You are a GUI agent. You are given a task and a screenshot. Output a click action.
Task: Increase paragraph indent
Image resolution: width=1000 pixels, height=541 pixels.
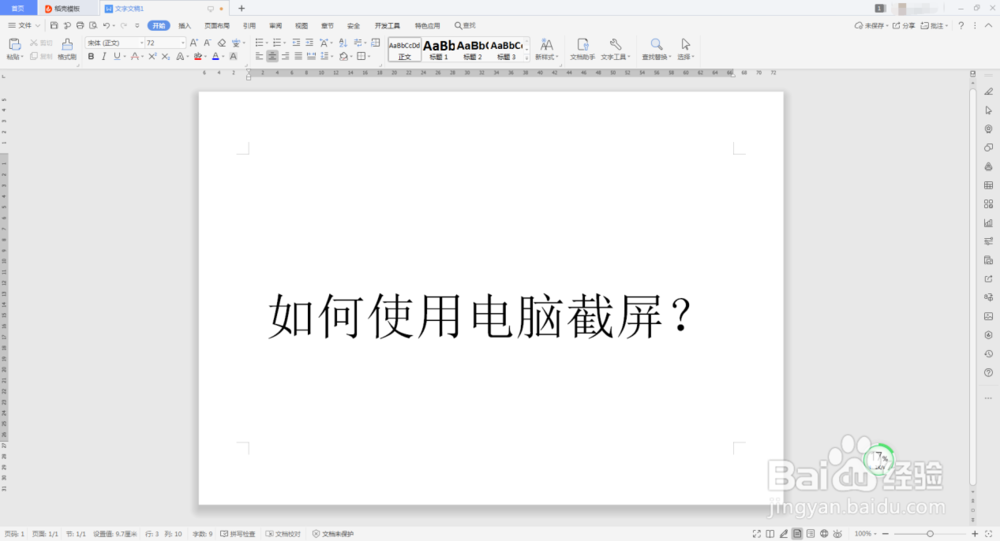click(309, 43)
